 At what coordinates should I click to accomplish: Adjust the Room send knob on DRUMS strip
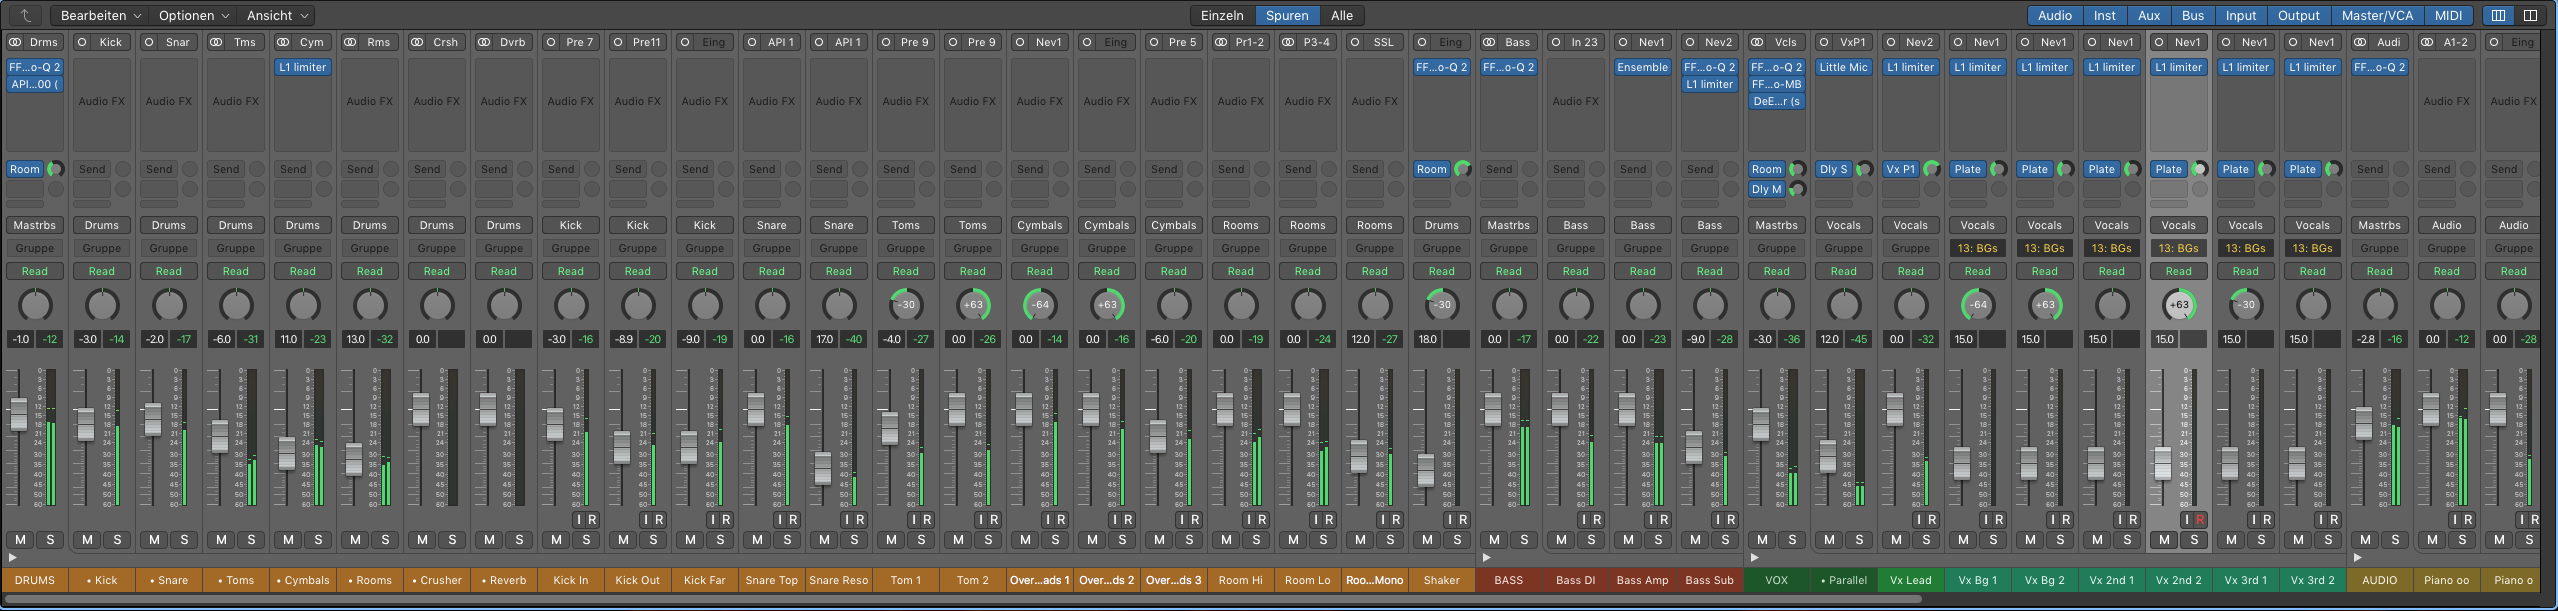point(56,169)
